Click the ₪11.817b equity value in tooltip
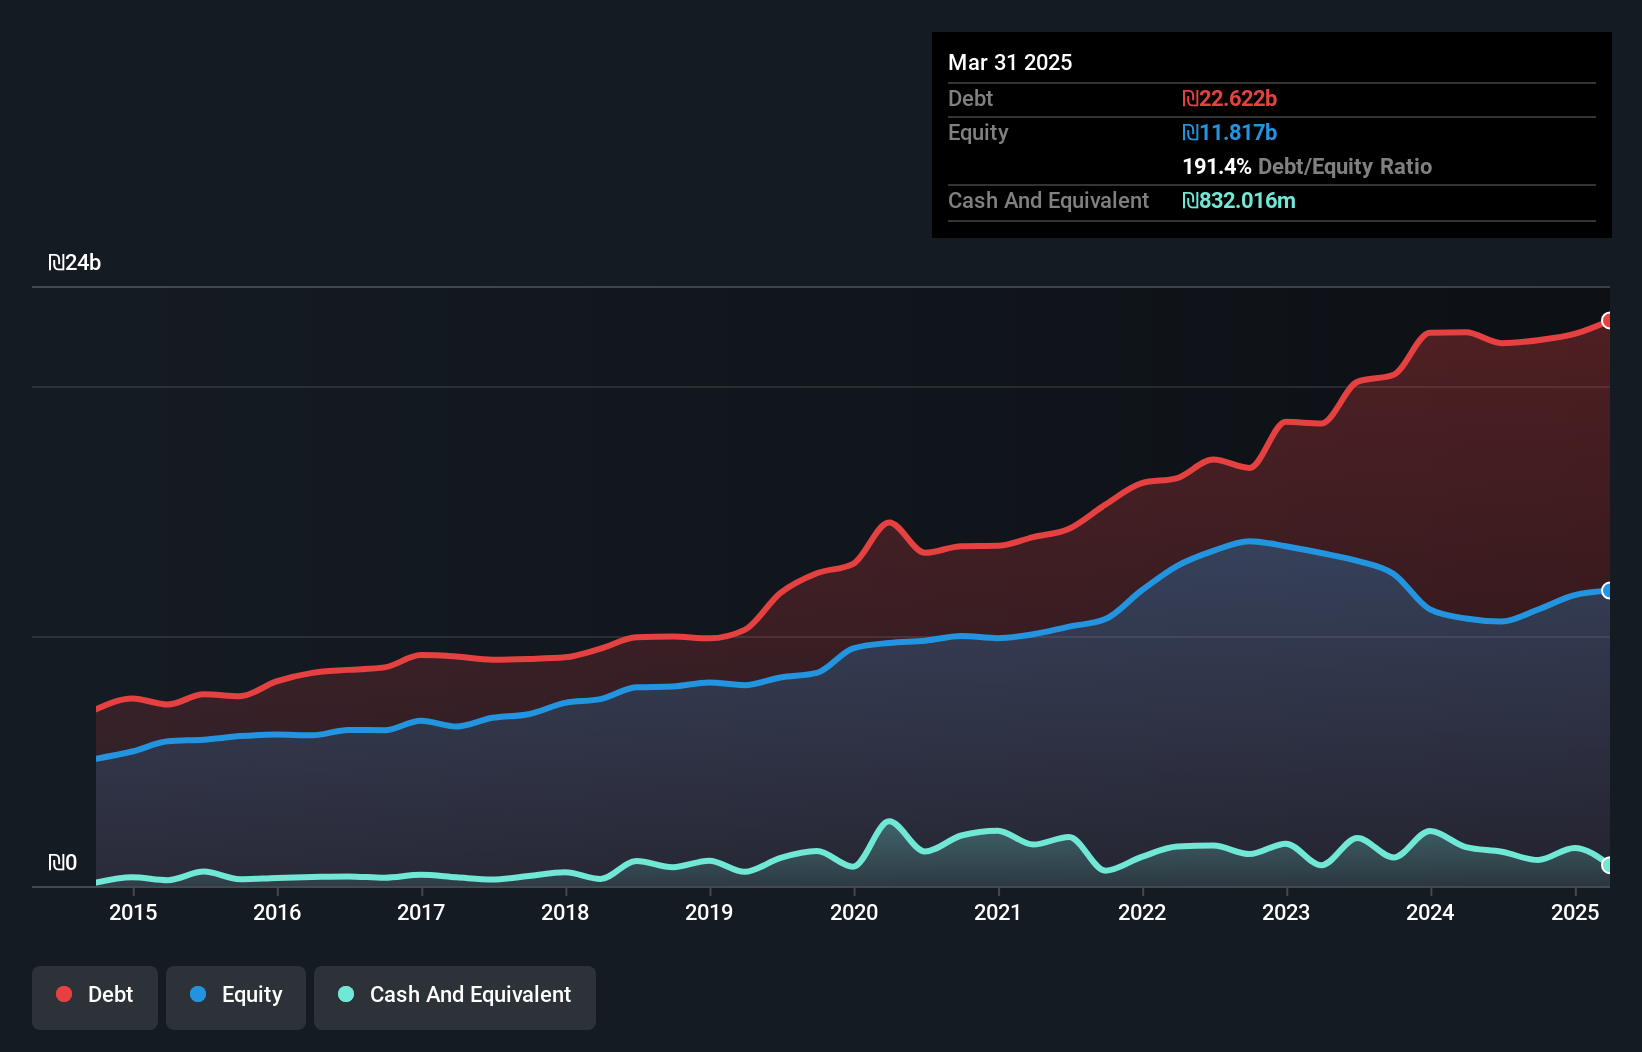This screenshot has width=1642, height=1052. click(x=1229, y=133)
